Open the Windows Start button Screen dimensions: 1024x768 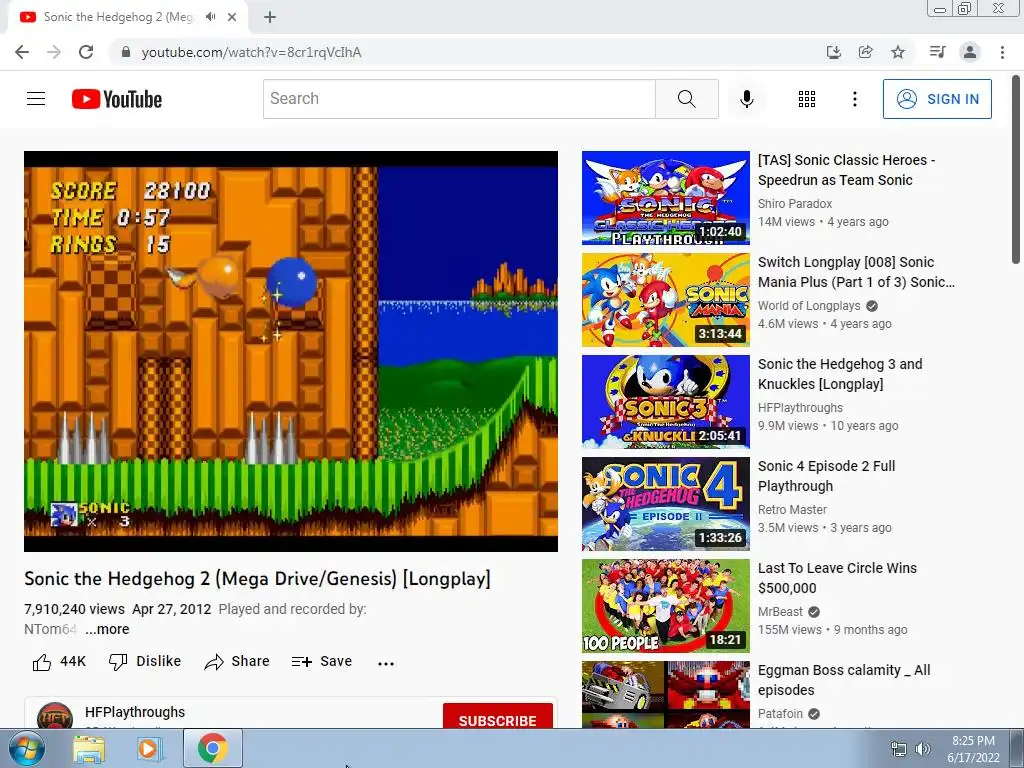pos(26,748)
